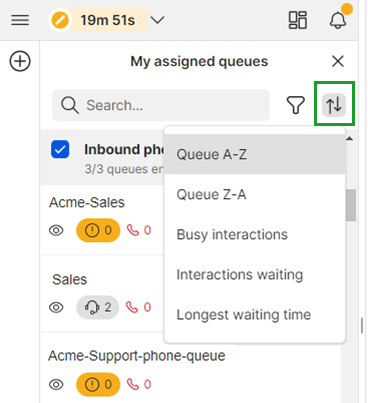Close the My assigned queues panel
The image size is (368, 403).
click(x=338, y=61)
